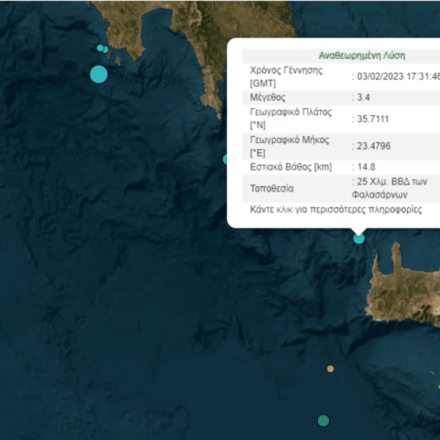440x440 pixels.
Task: Click cyan marker beneath the popup pointer
Action: 359,239
